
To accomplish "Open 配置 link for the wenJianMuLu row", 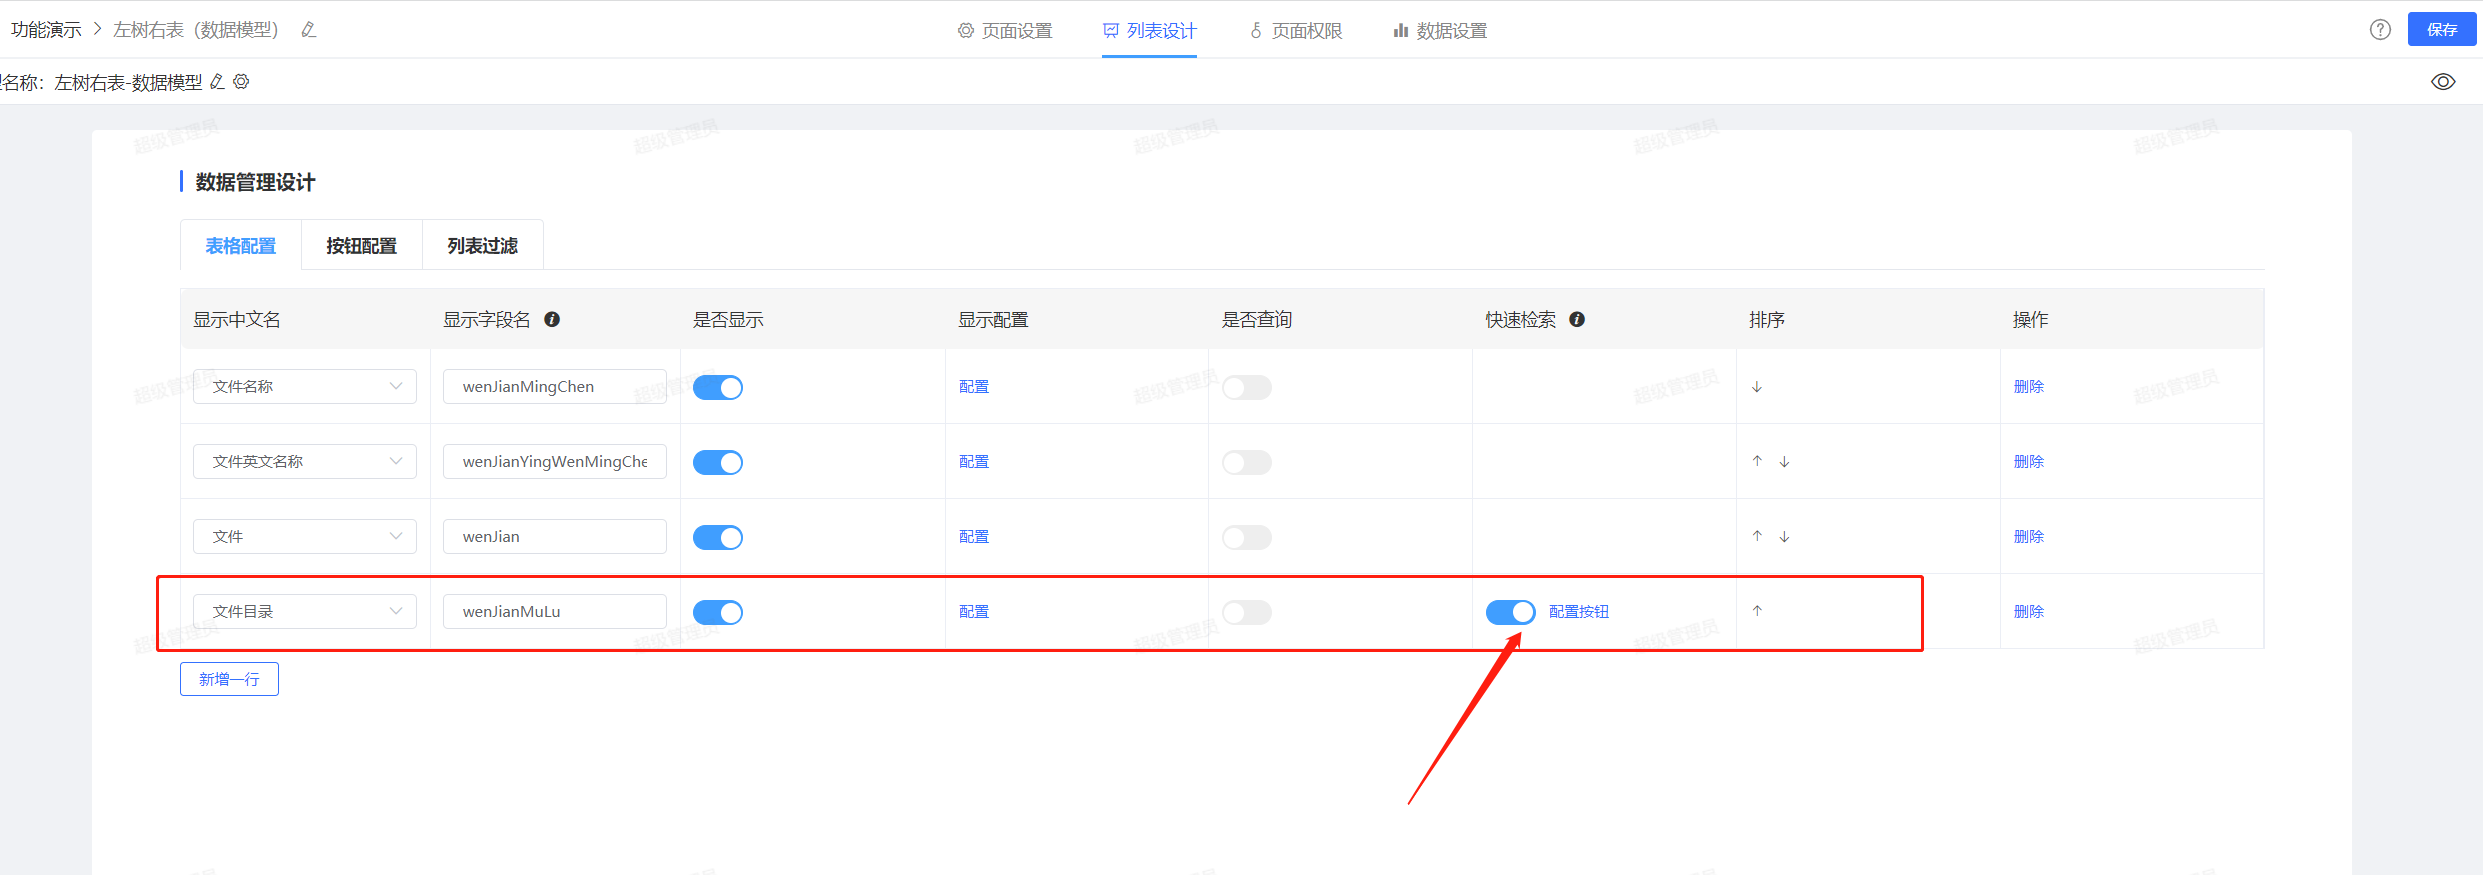I will coord(974,612).
